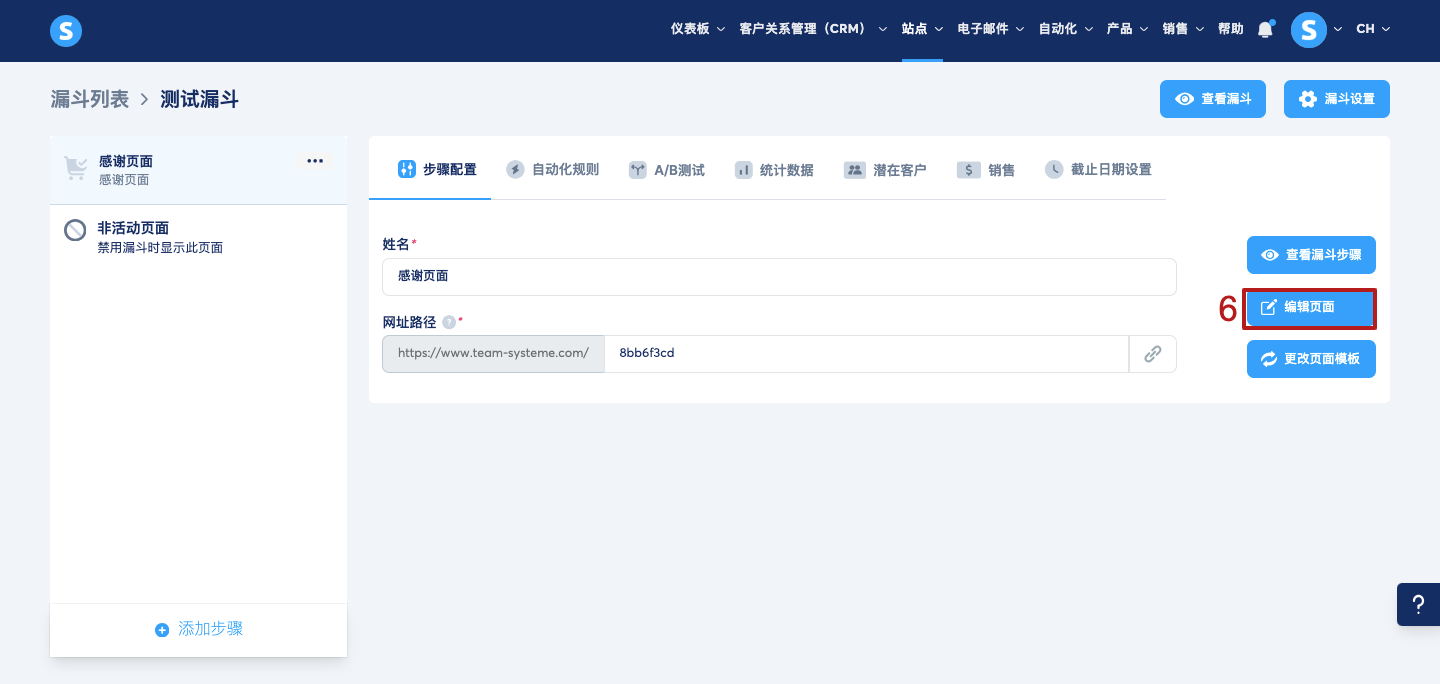Expand the 自动化 menu
The image size is (1440, 684).
(1066, 29)
